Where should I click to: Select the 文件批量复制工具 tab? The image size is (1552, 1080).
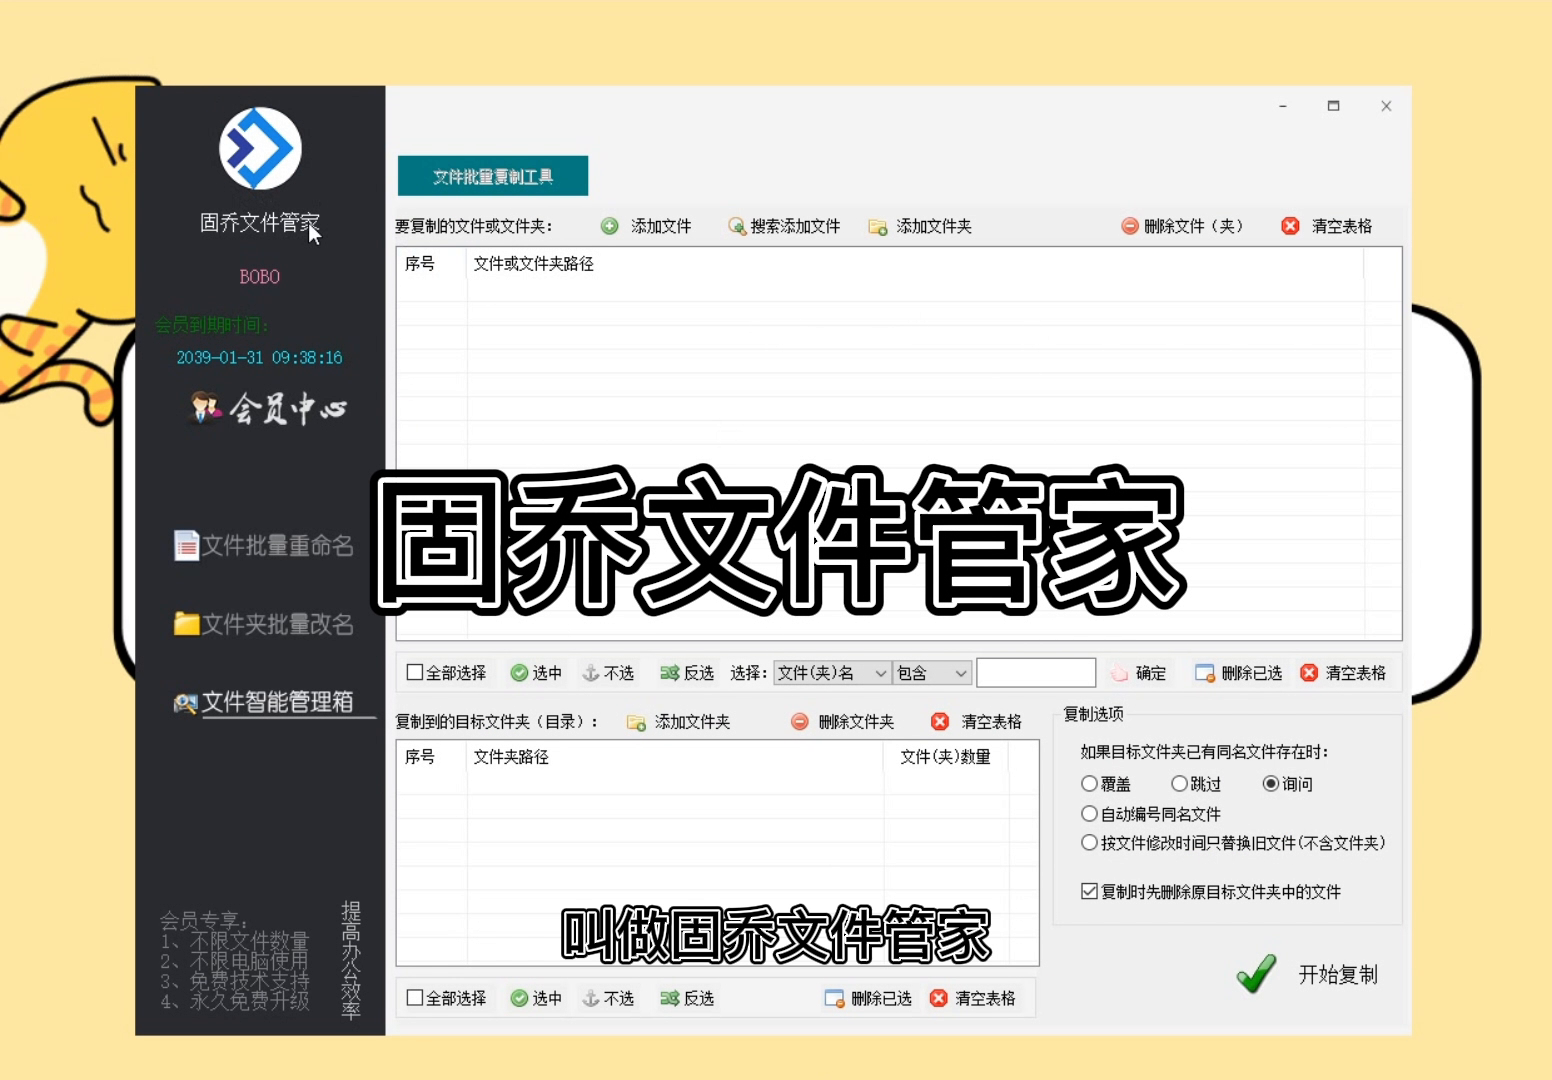tap(493, 176)
